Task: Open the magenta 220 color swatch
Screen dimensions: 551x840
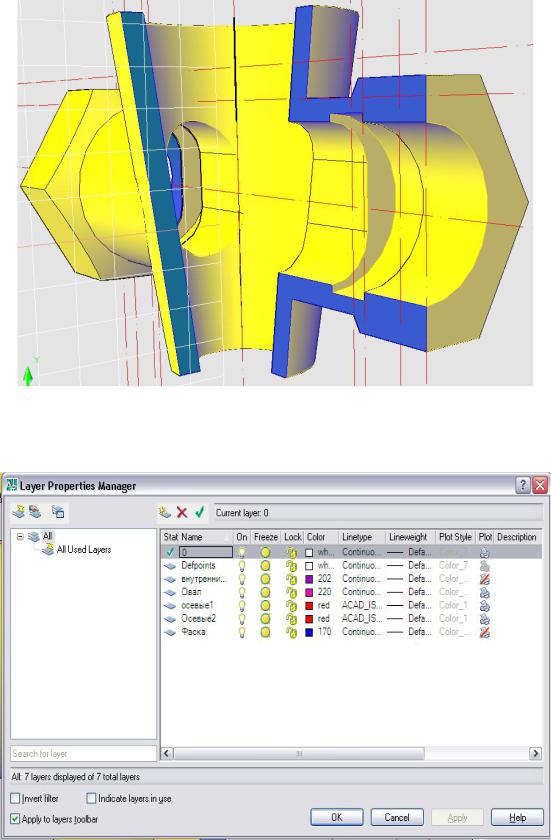Action: coord(309,592)
